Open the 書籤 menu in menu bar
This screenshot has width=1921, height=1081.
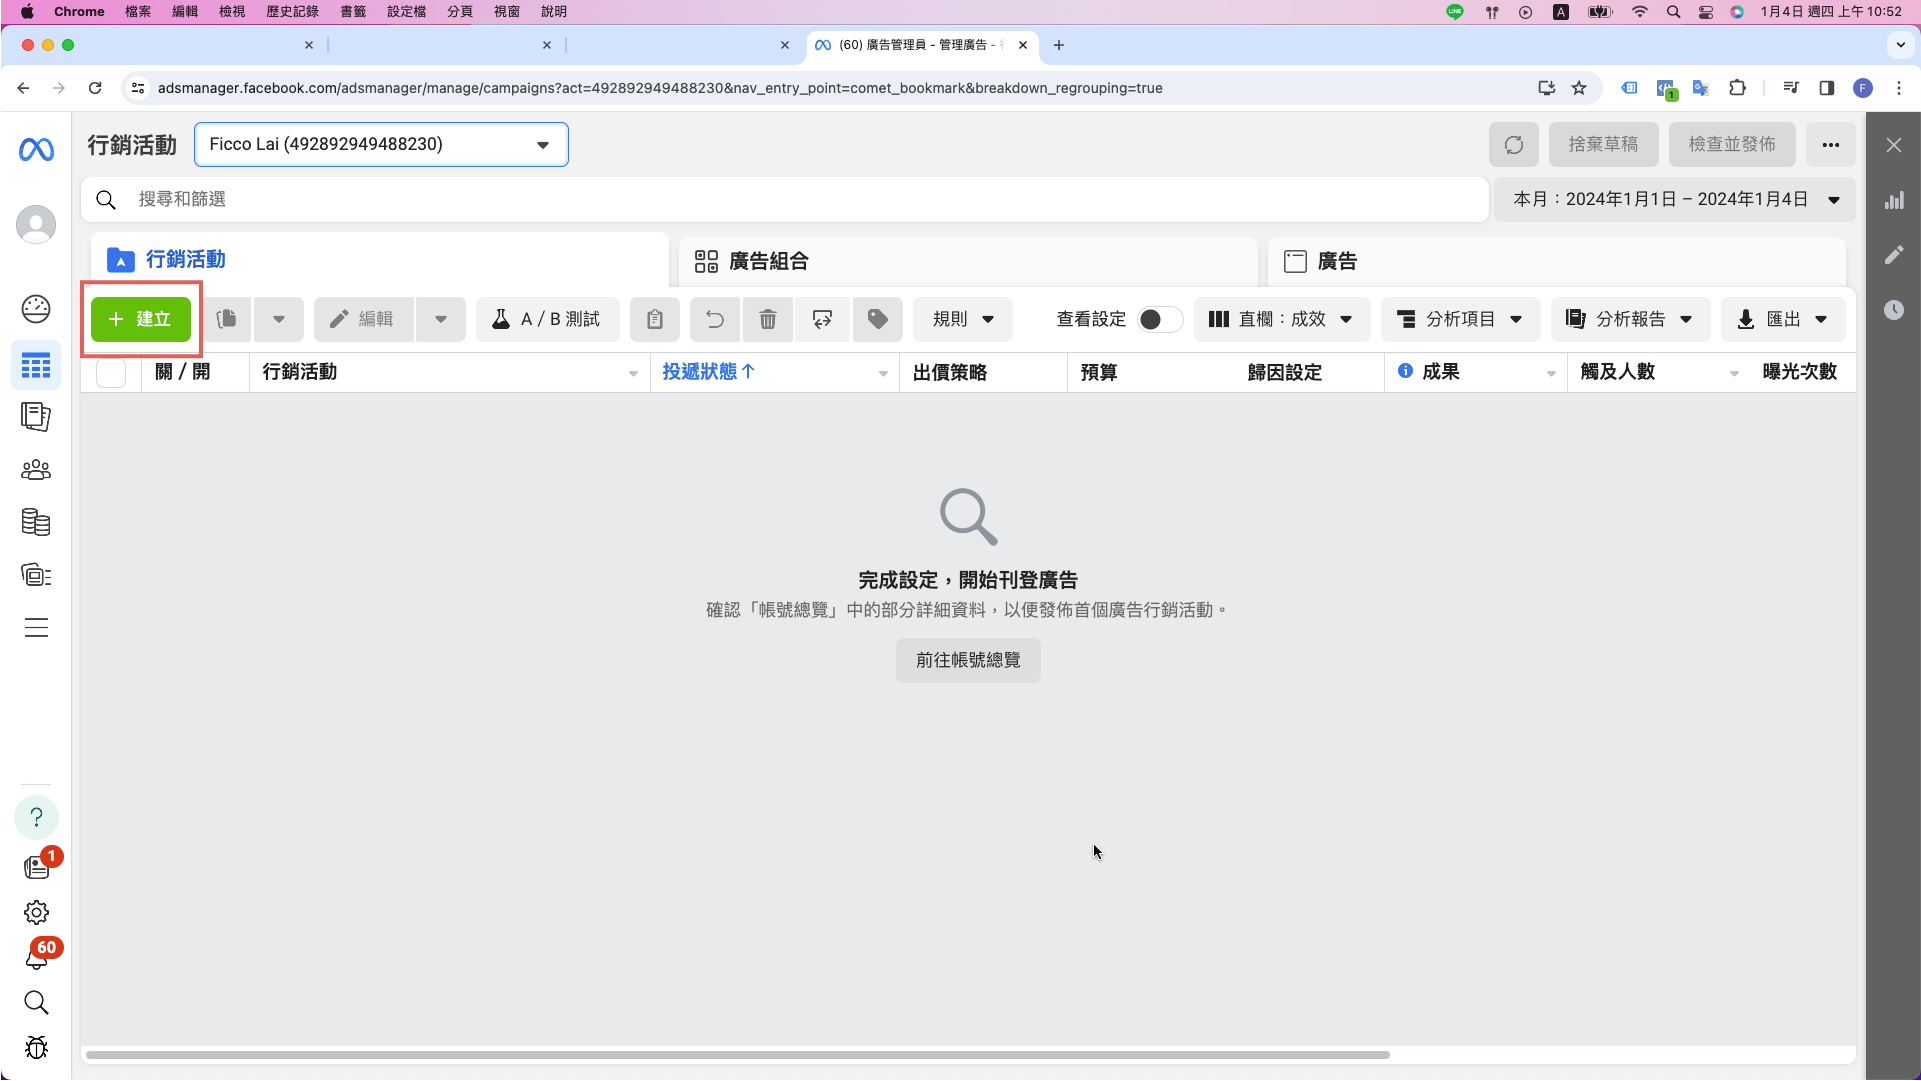click(x=353, y=12)
